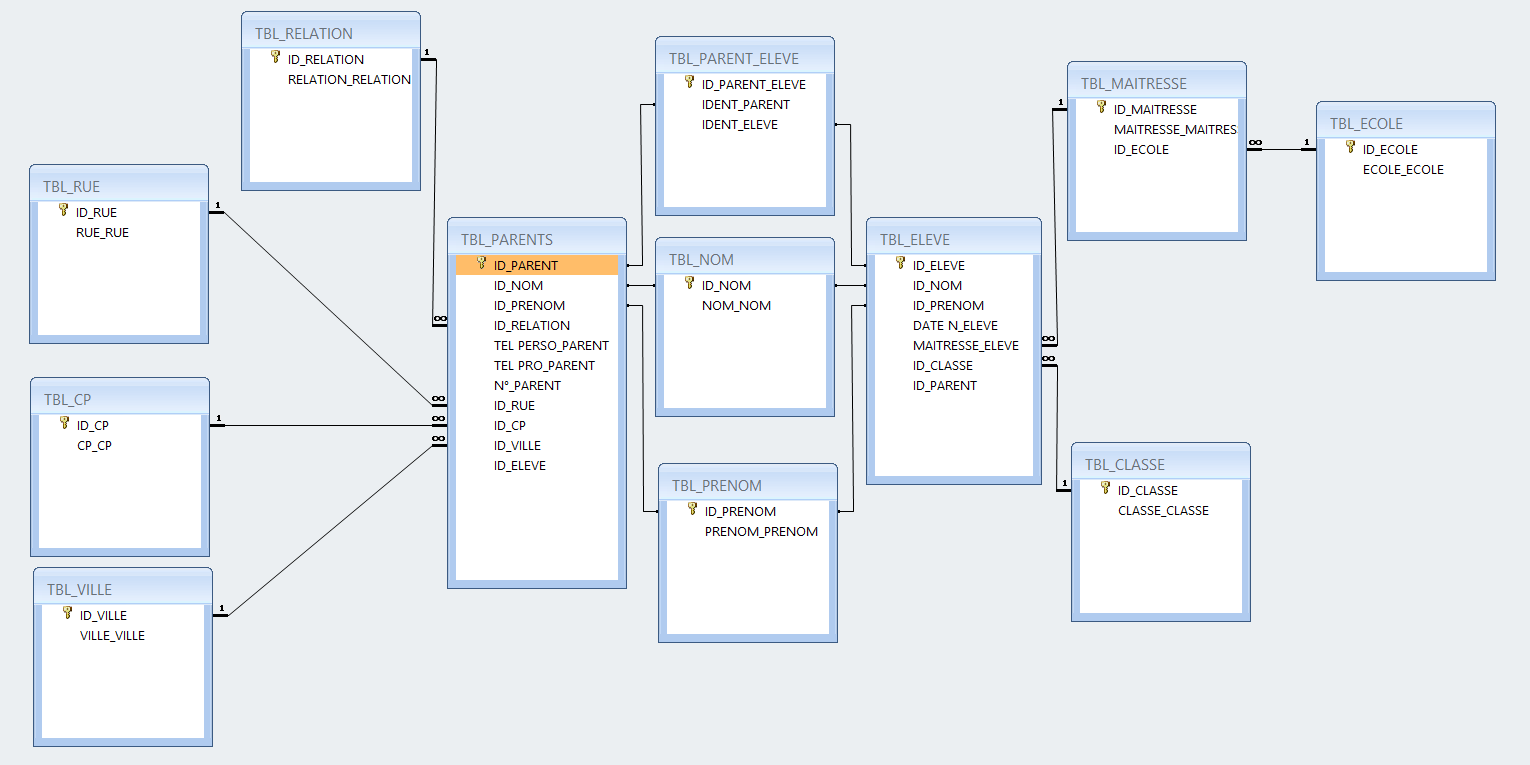Image resolution: width=1530 pixels, height=765 pixels.
Task: Select the TBL_ELEVE table header
Action: coord(954,239)
